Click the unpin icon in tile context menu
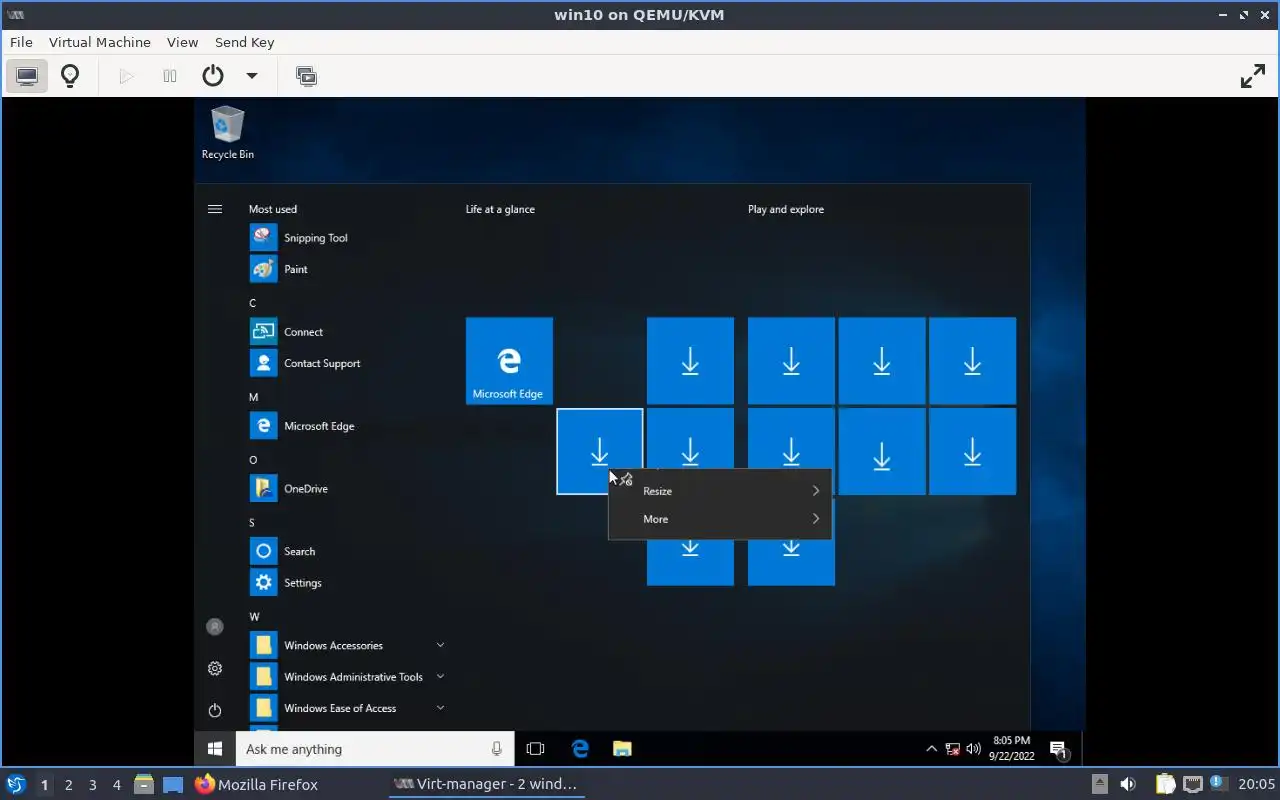This screenshot has height=800, width=1280. (626, 480)
